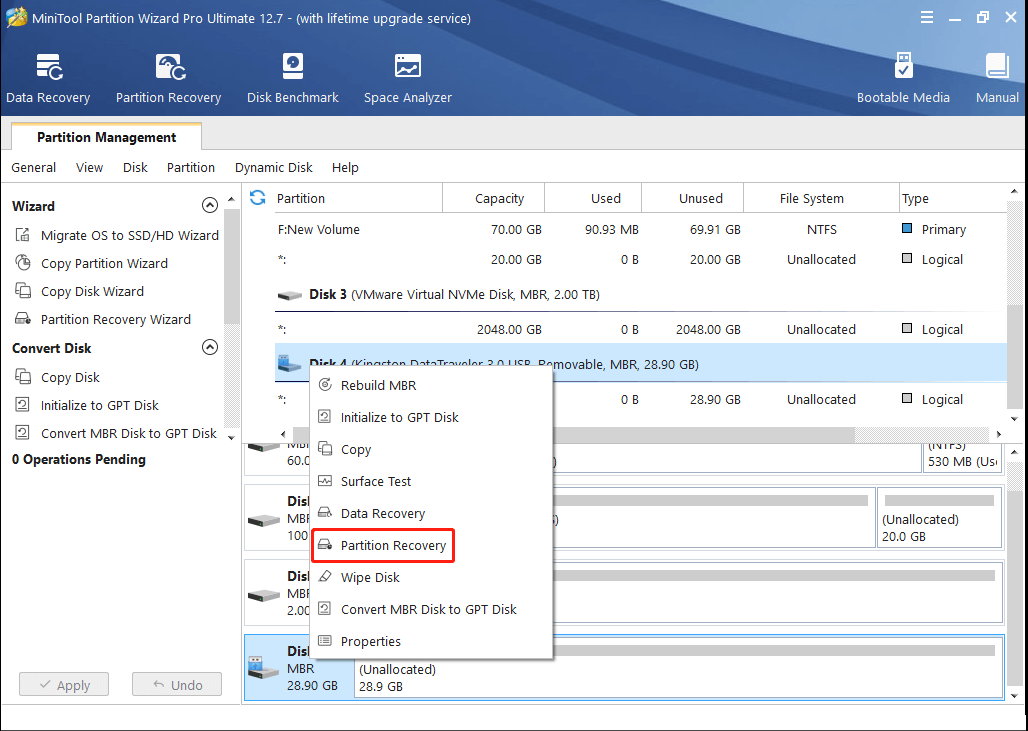
Task: Click the Disk 4 USB drive icon in the list
Action: coord(289,363)
